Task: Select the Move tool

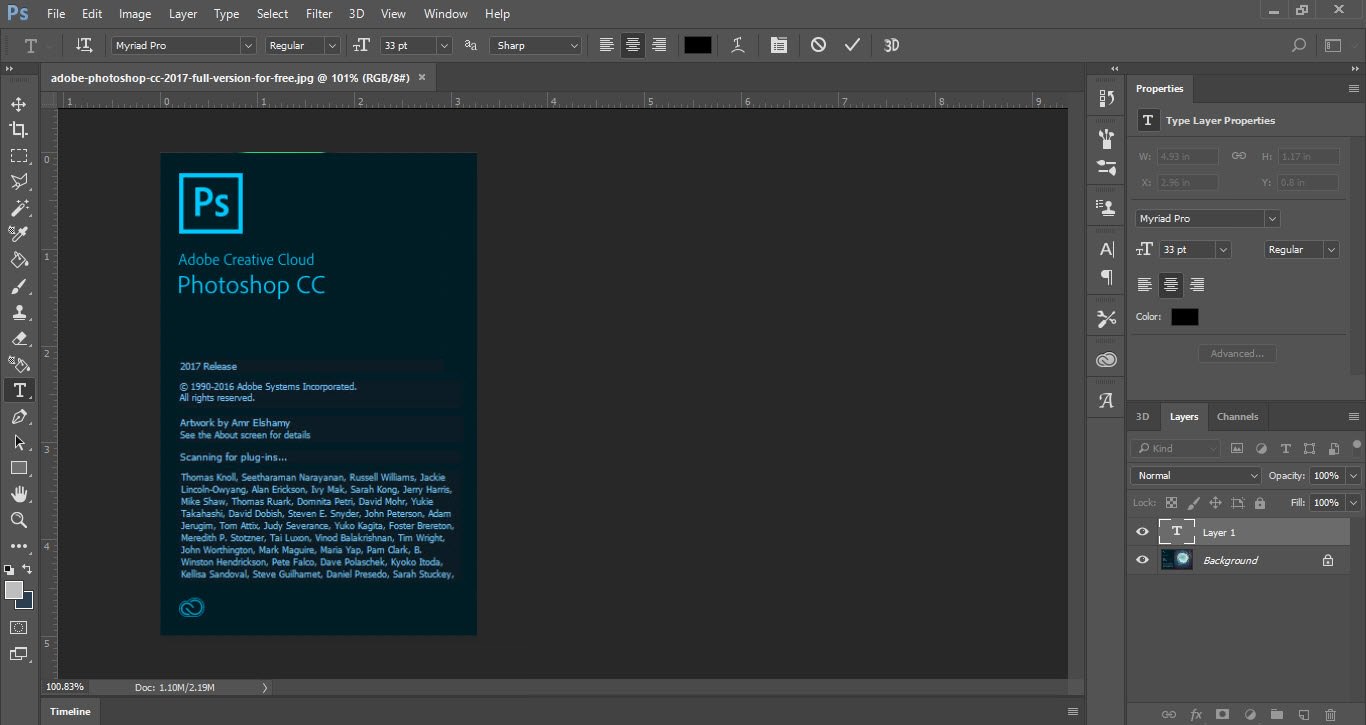Action: pos(19,104)
